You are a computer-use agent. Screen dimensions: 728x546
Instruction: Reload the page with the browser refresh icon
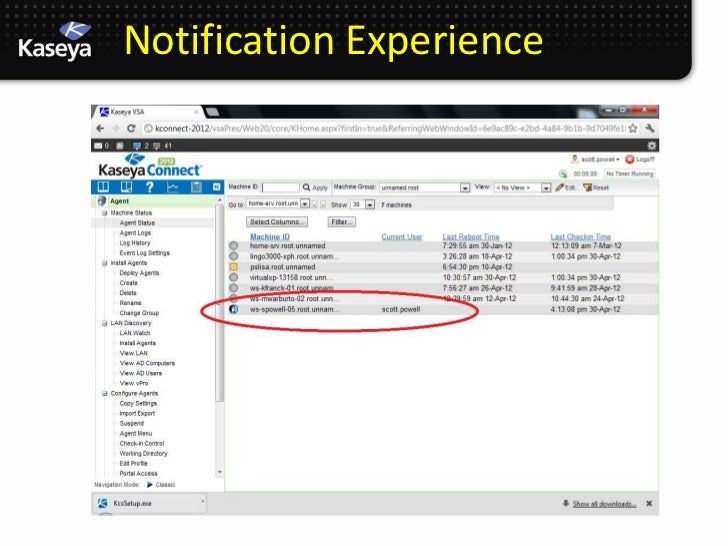[x=131, y=129]
